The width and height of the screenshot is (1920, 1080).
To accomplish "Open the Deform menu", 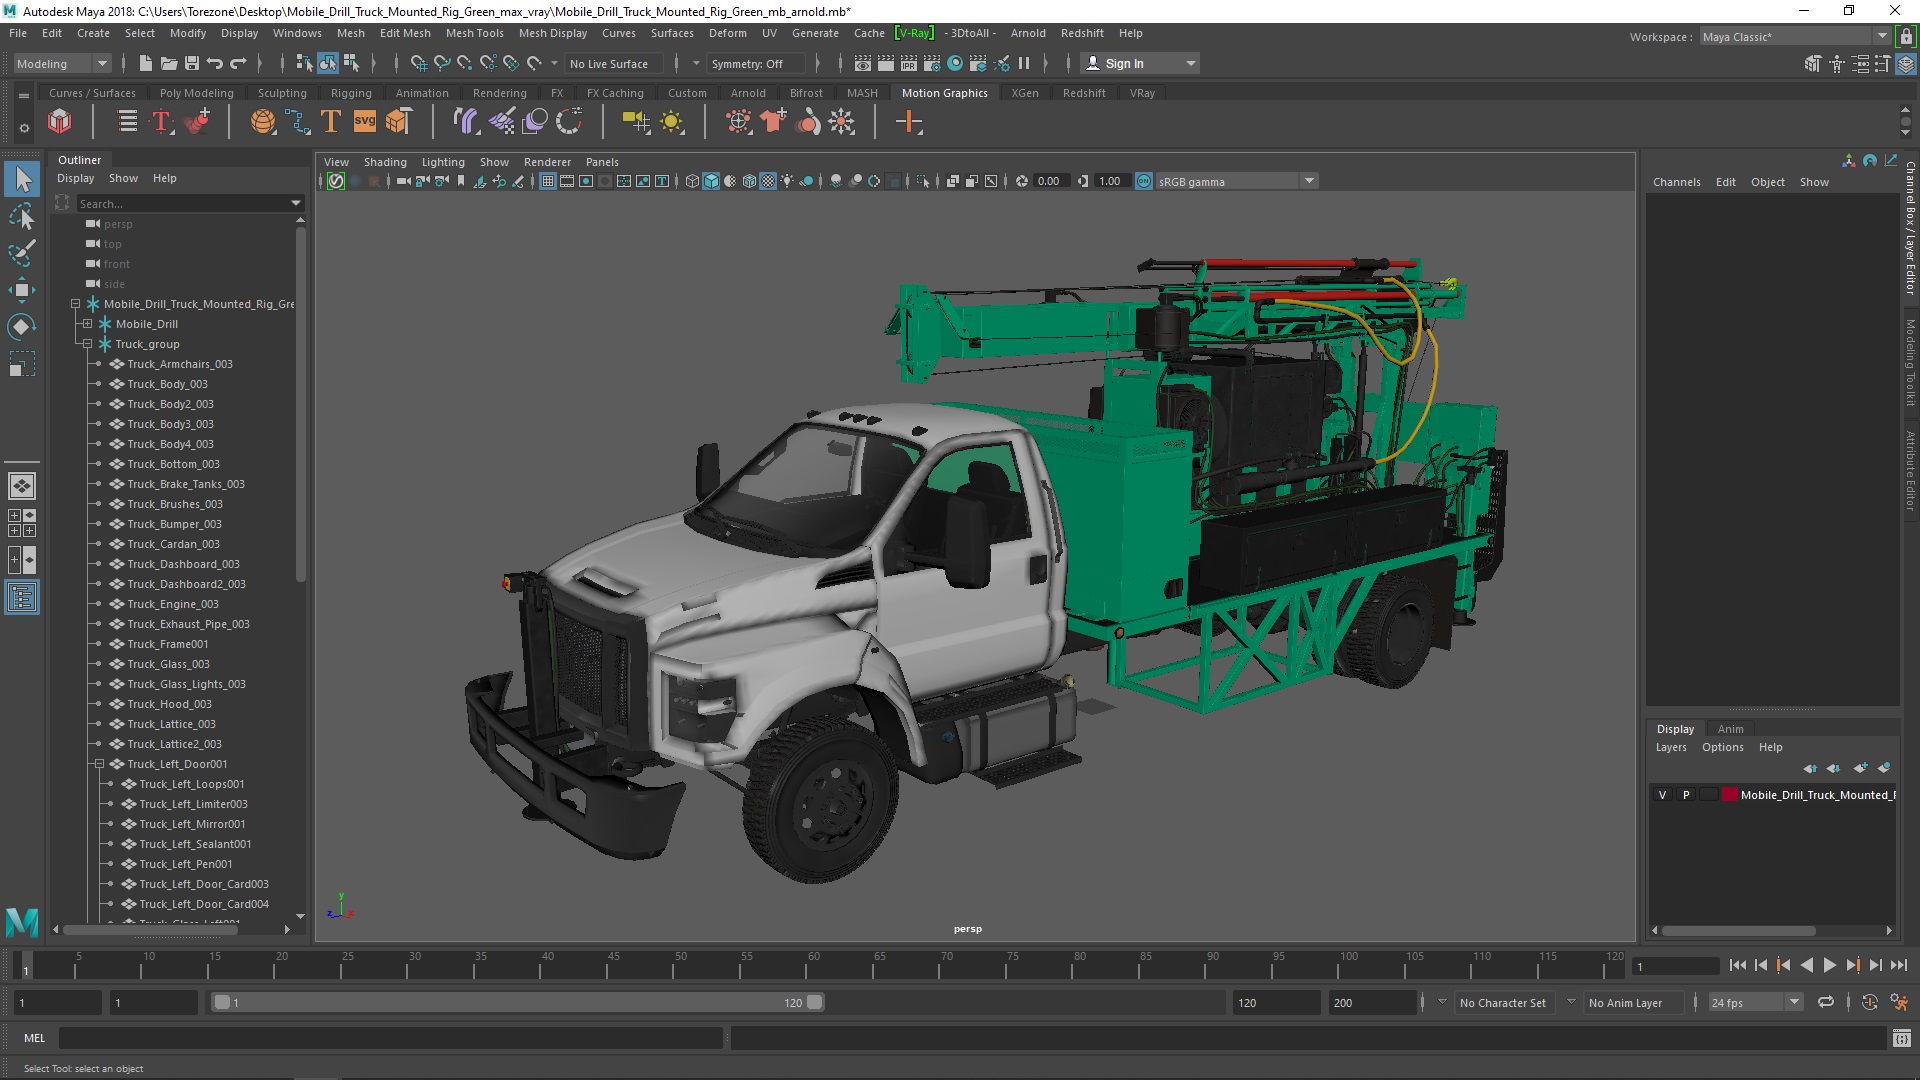I will point(727,33).
